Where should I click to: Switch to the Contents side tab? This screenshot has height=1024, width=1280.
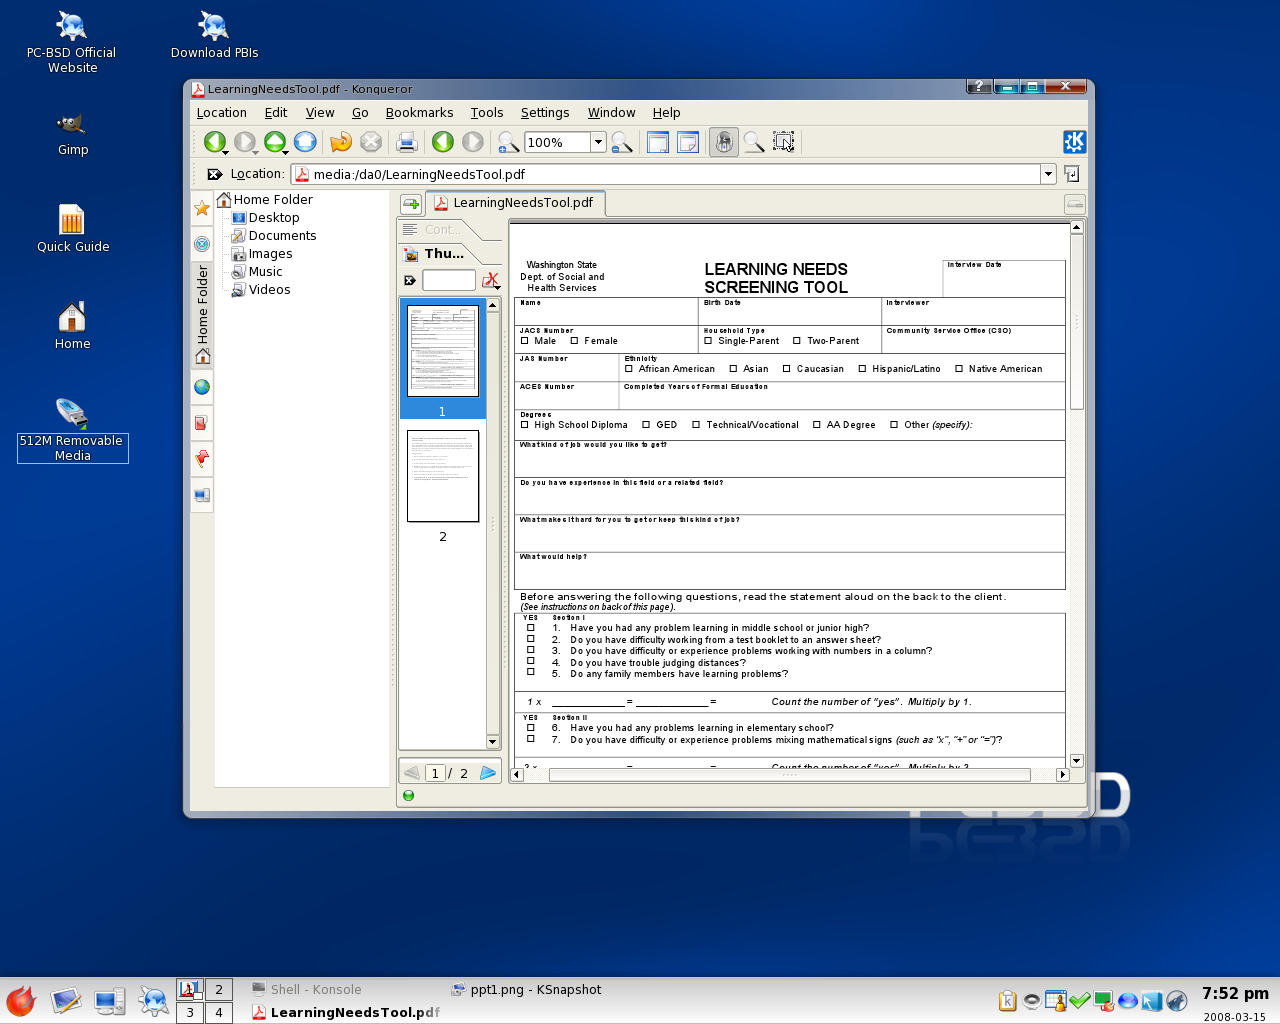pos(441,230)
